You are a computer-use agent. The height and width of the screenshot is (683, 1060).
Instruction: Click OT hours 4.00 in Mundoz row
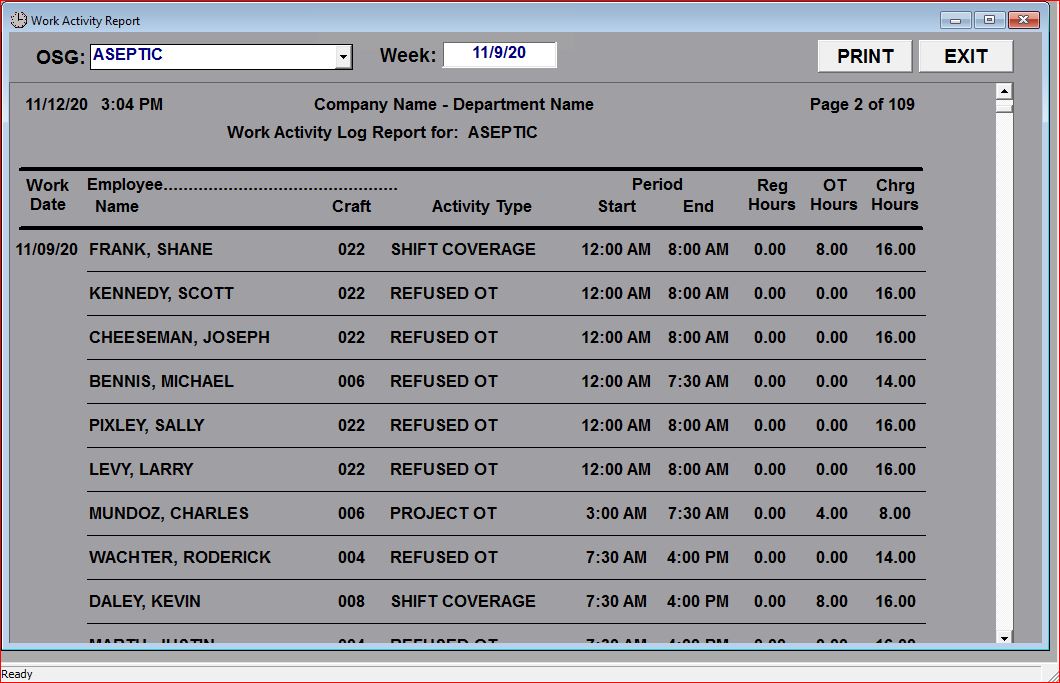(x=832, y=513)
